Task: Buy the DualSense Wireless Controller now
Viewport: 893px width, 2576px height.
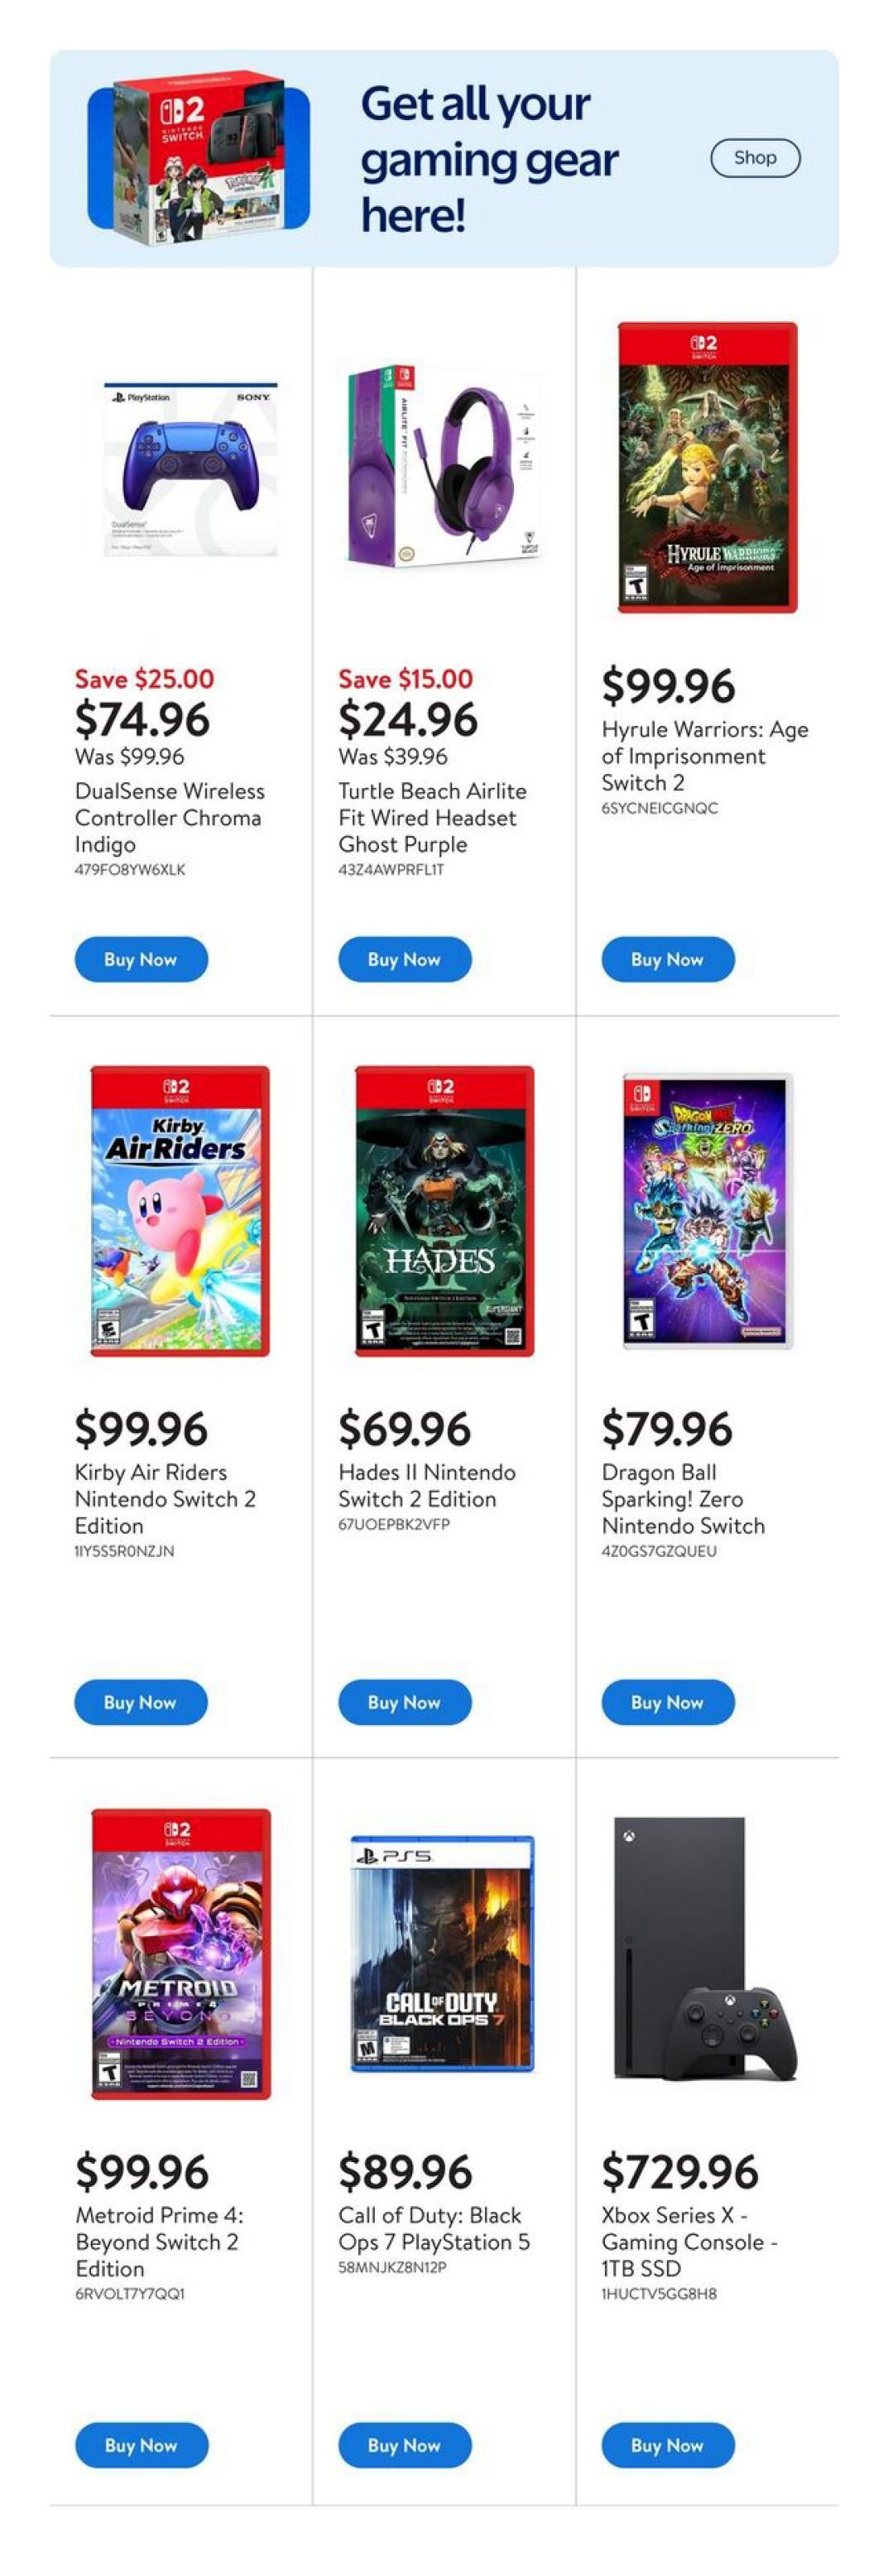Action: (141, 960)
